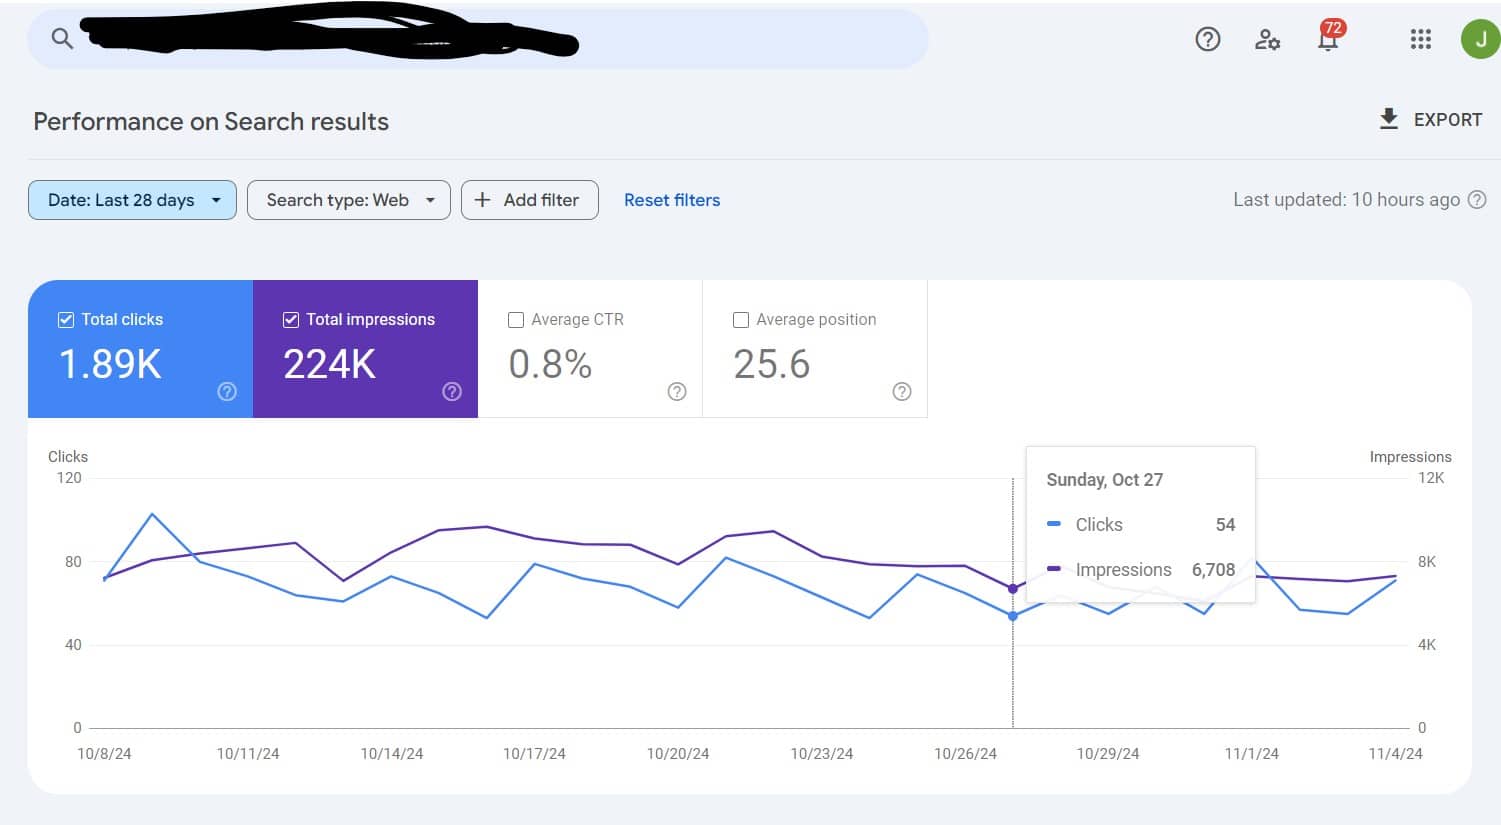The width and height of the screenshot is (1501, 825).
Task: Show help for Average position metric
Action: (902, 391)
